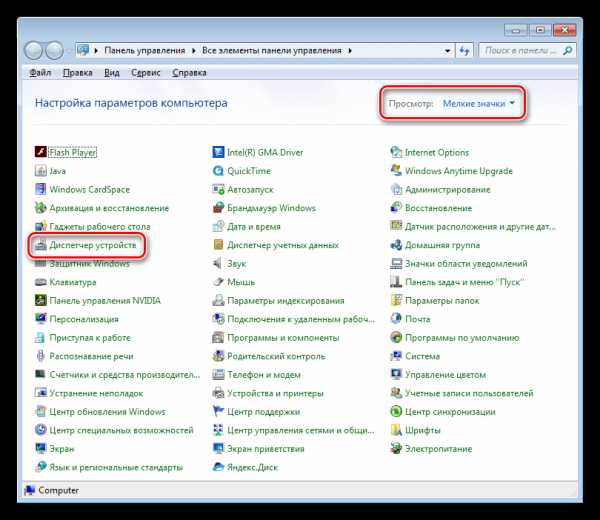Open the Яндекс.Диск icon
Image resolution: width=600 pixels, height=520 pixels.
point(218,467)
